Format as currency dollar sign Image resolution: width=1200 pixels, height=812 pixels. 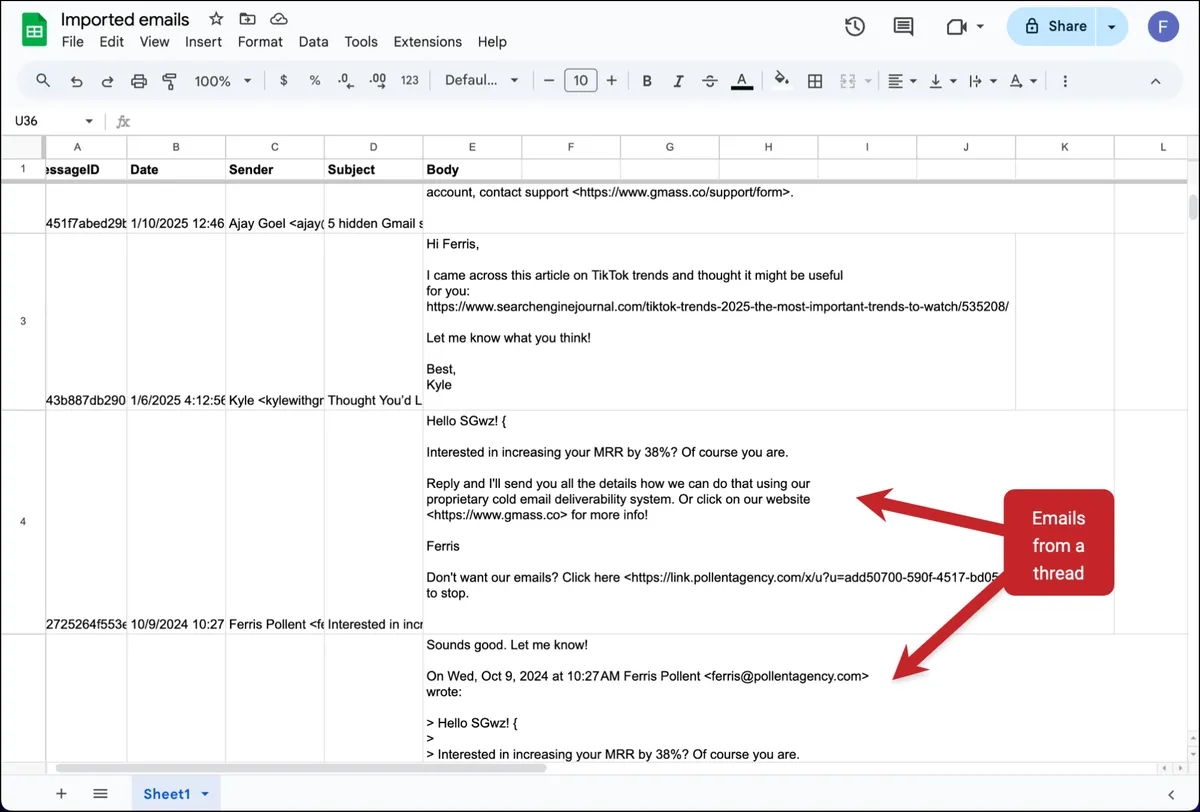click(284, 81)
